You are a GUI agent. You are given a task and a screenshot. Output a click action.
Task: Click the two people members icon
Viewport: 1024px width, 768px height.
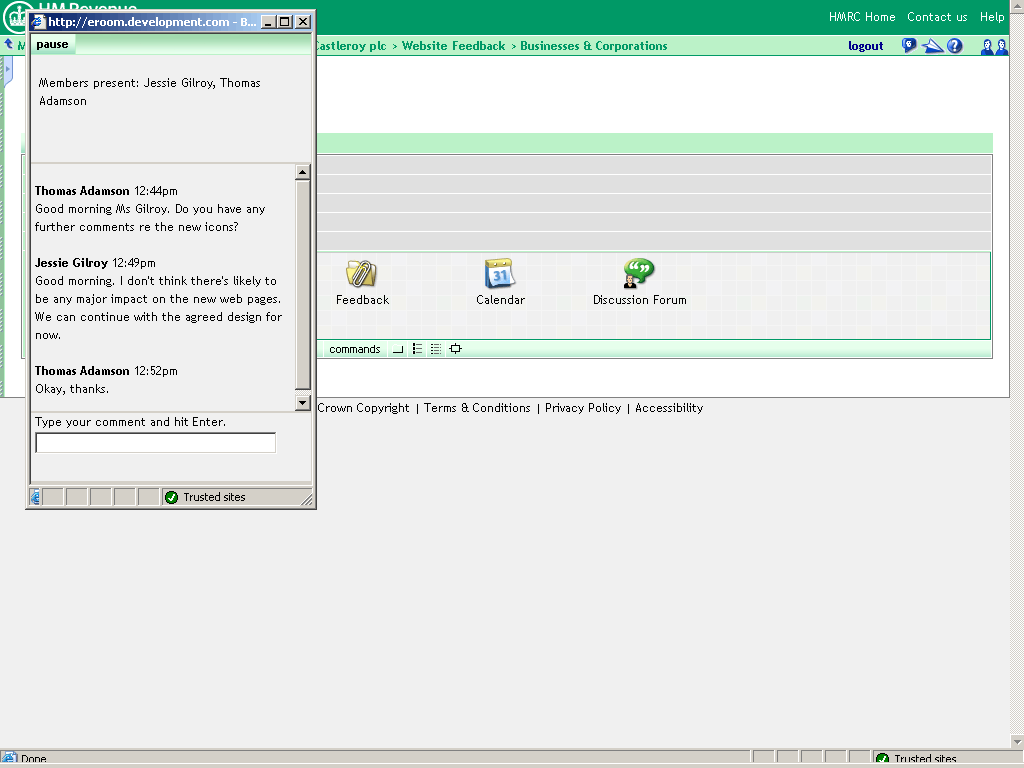click(x=994, y=46)
